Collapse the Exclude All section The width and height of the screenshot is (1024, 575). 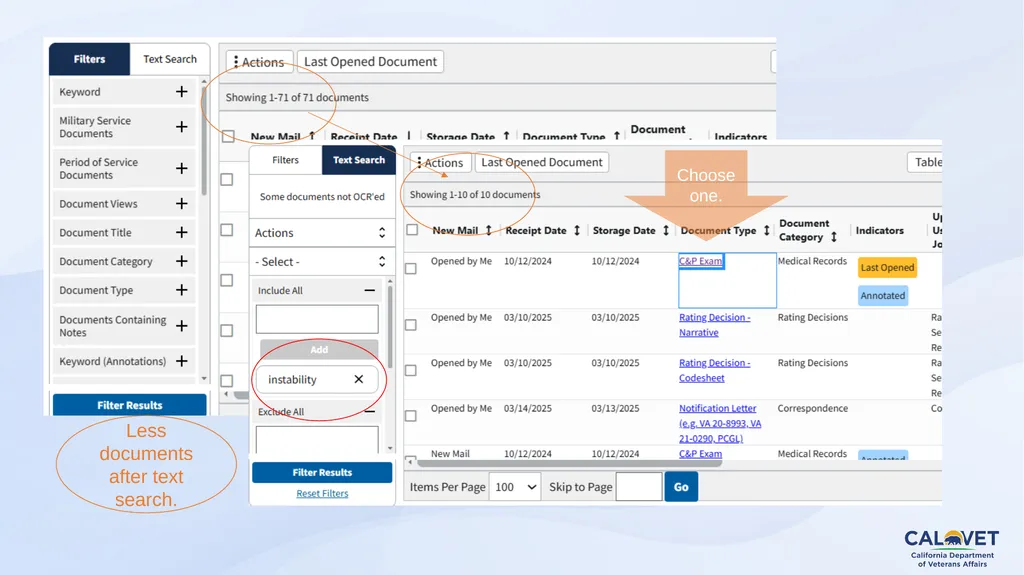370,412
